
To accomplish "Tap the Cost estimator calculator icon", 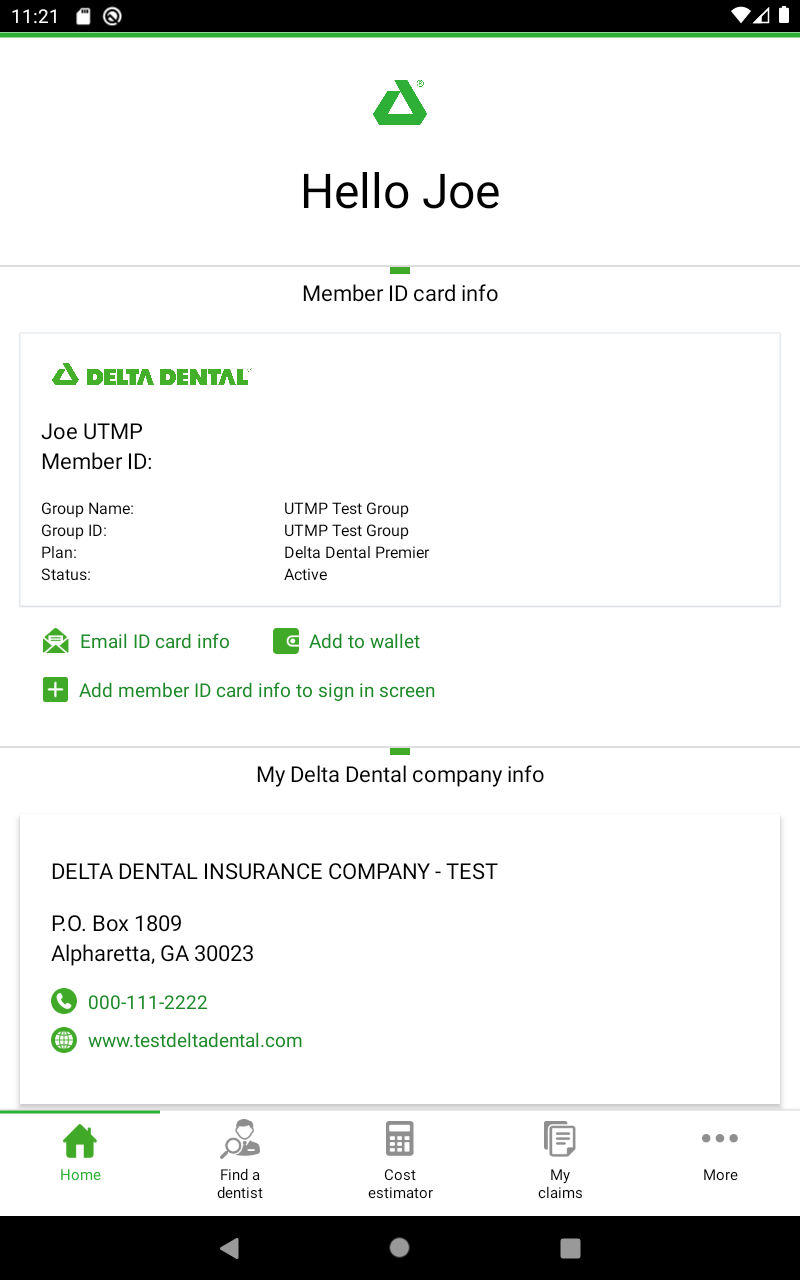I will tap(400, 1139).
